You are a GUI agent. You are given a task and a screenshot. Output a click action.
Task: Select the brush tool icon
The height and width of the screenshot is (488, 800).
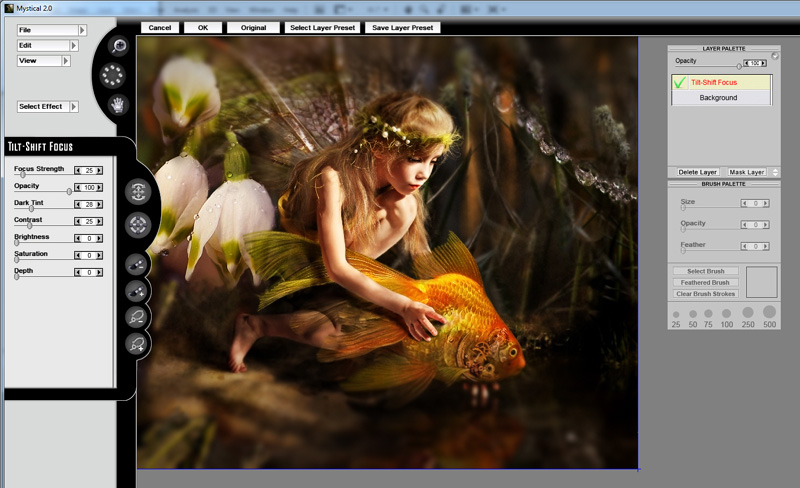(137, 264)
